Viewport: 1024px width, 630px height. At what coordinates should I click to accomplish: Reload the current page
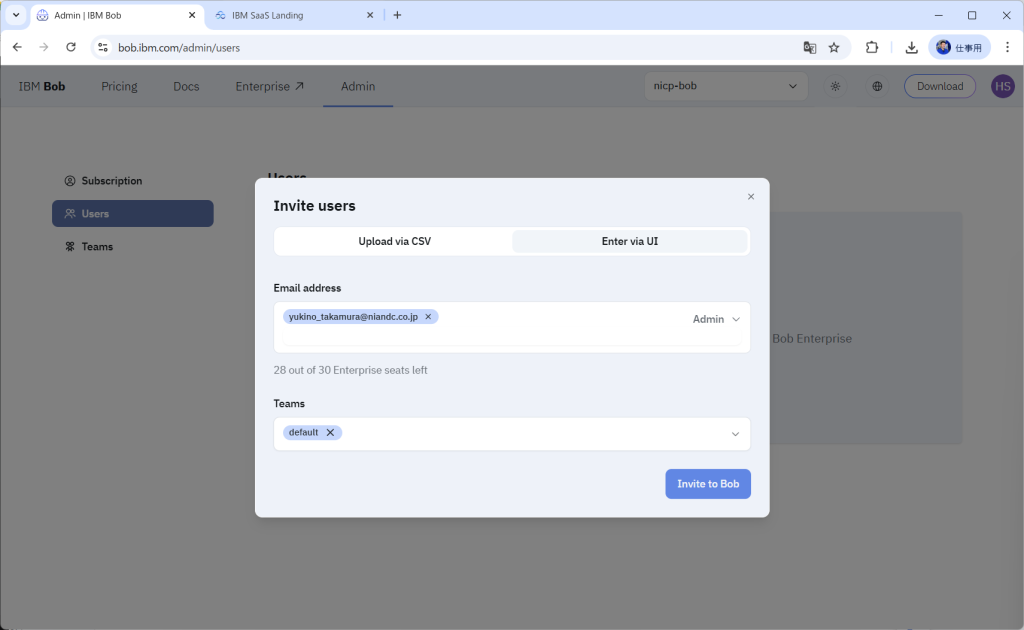[x=71, y=47]
